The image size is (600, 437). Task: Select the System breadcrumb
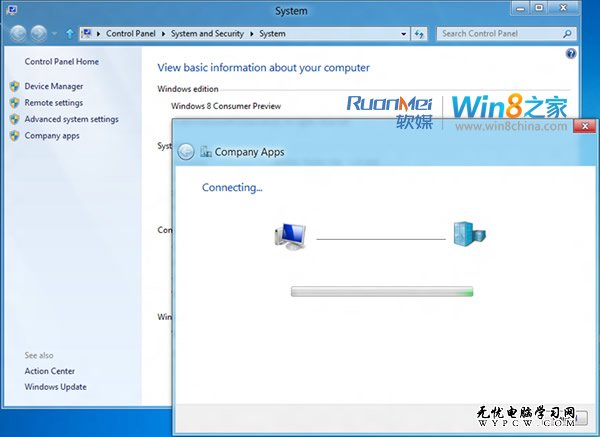(x=272, y=34)
